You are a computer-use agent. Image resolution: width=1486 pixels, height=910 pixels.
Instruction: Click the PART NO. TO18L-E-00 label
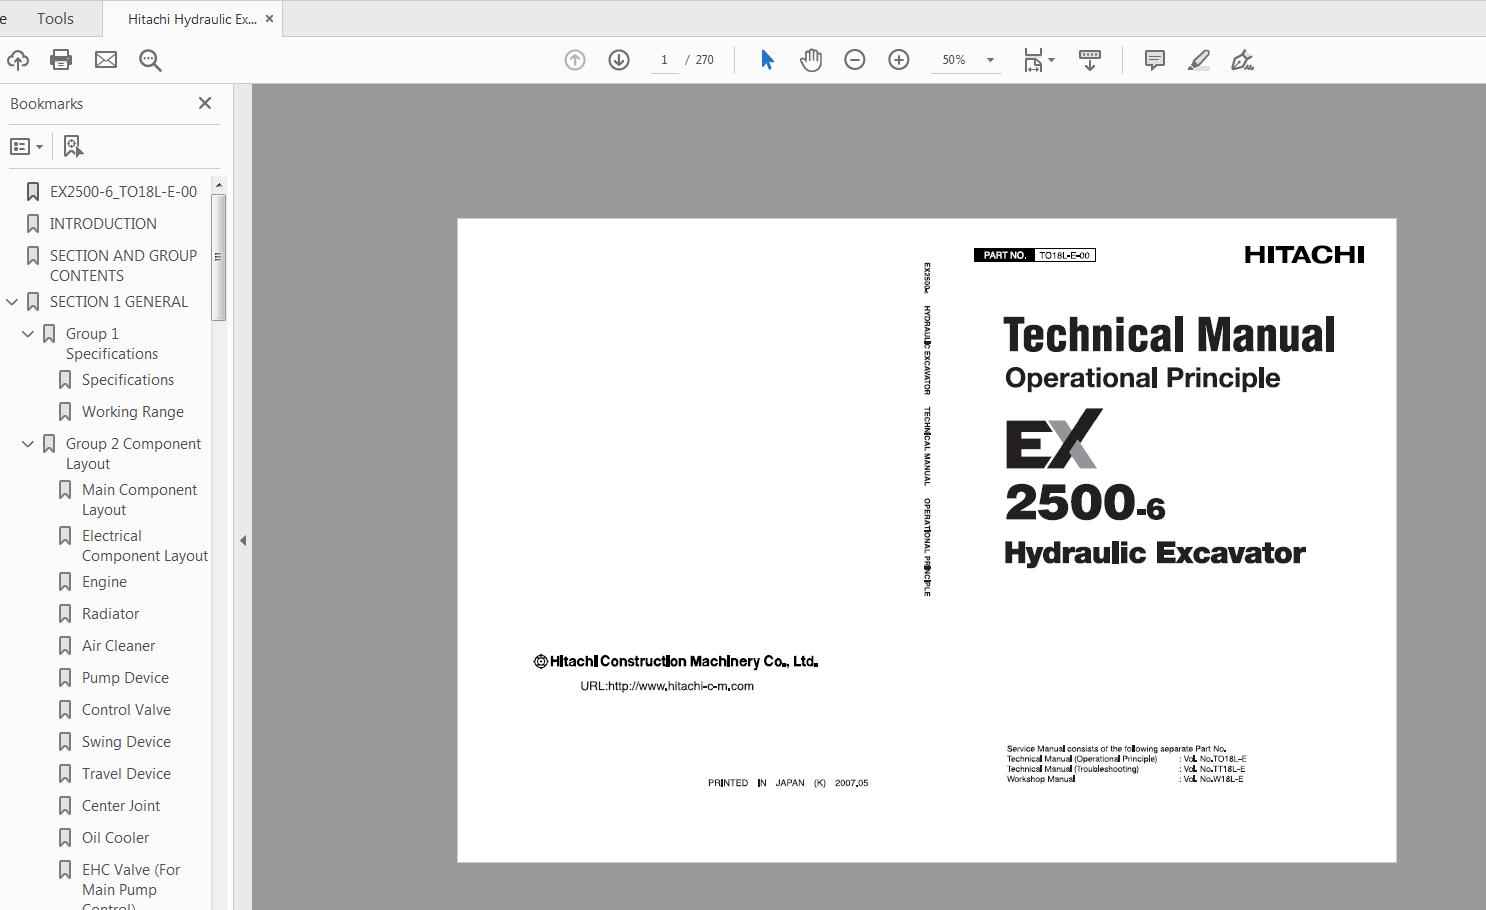click(1035, 255)
